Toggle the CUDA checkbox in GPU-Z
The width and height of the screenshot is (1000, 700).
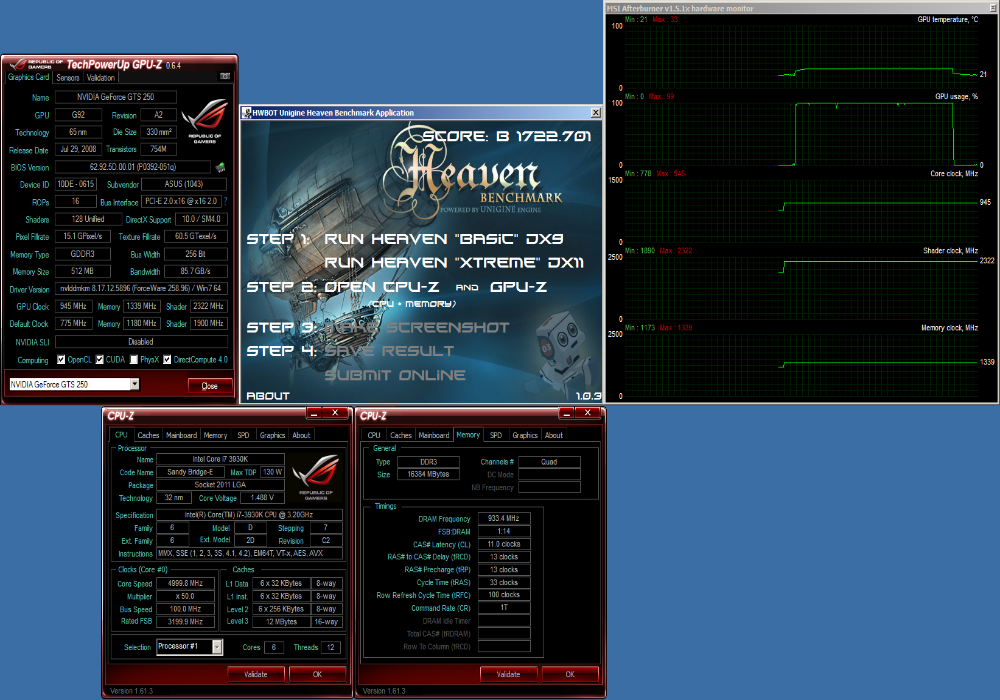[99, 360]
